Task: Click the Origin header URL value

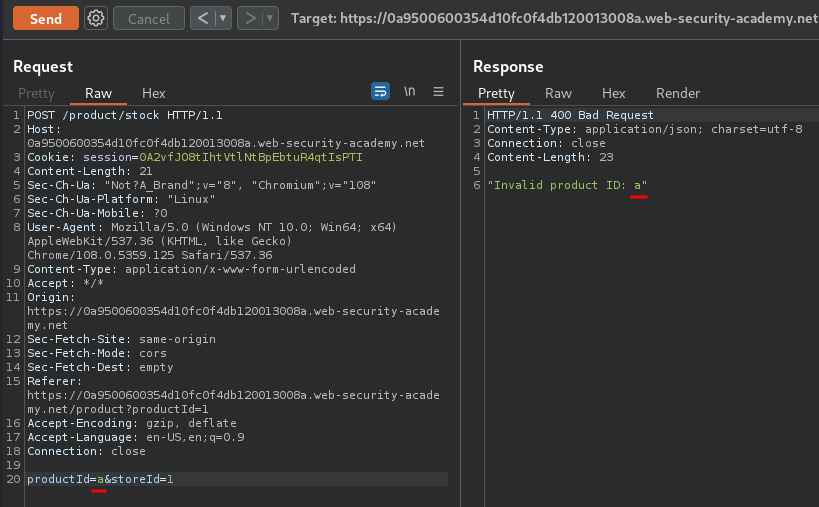Action: click(233, 318)
